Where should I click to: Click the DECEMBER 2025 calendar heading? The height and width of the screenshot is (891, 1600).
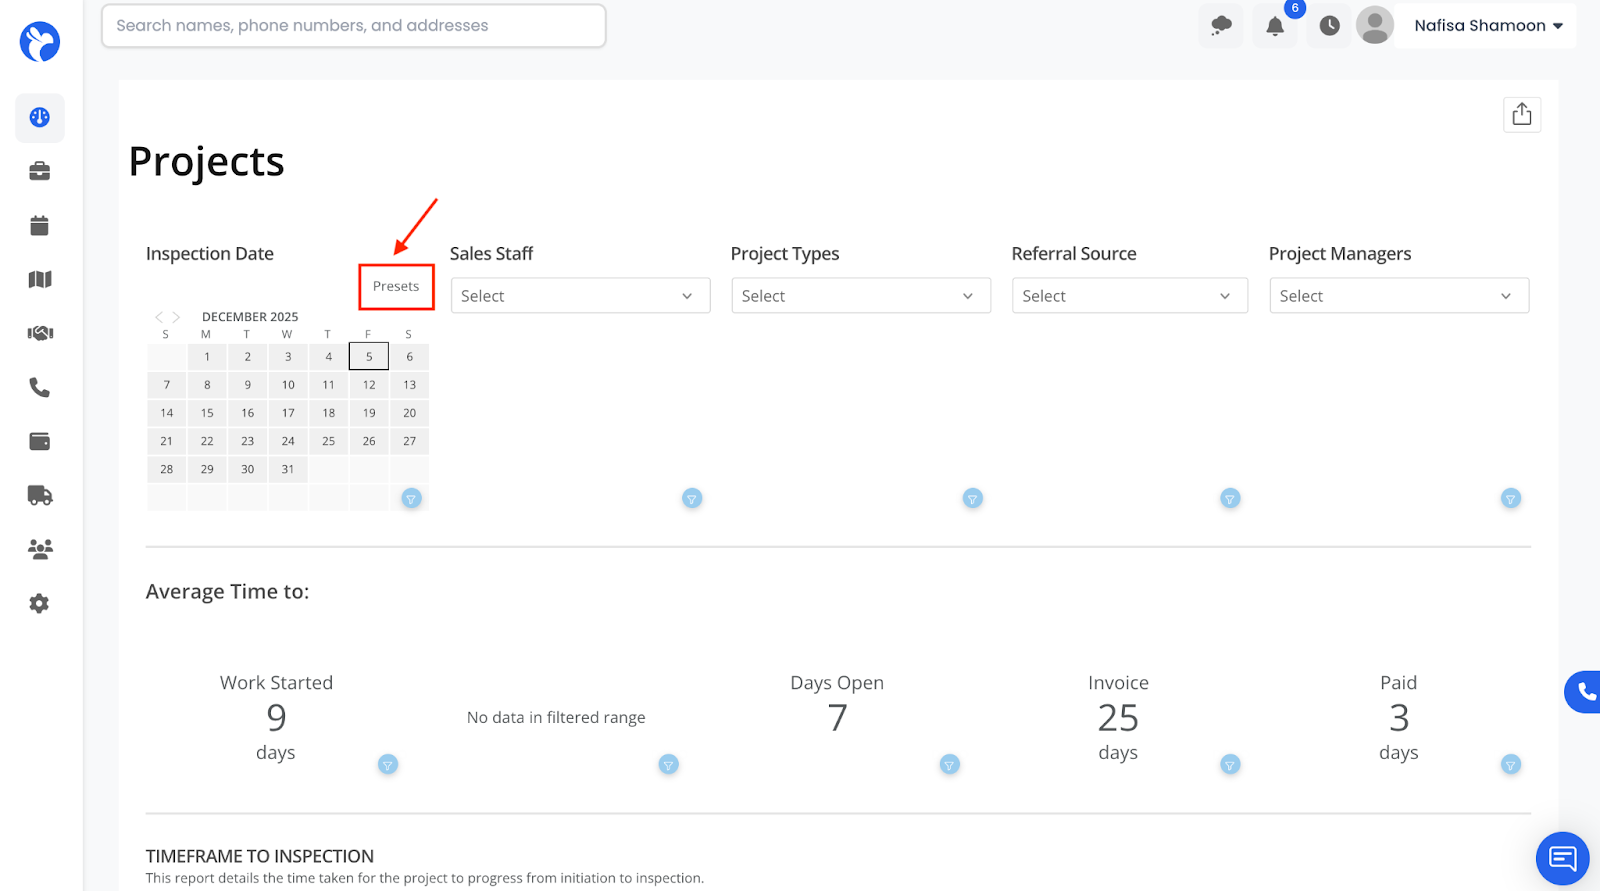click(250, 317)
